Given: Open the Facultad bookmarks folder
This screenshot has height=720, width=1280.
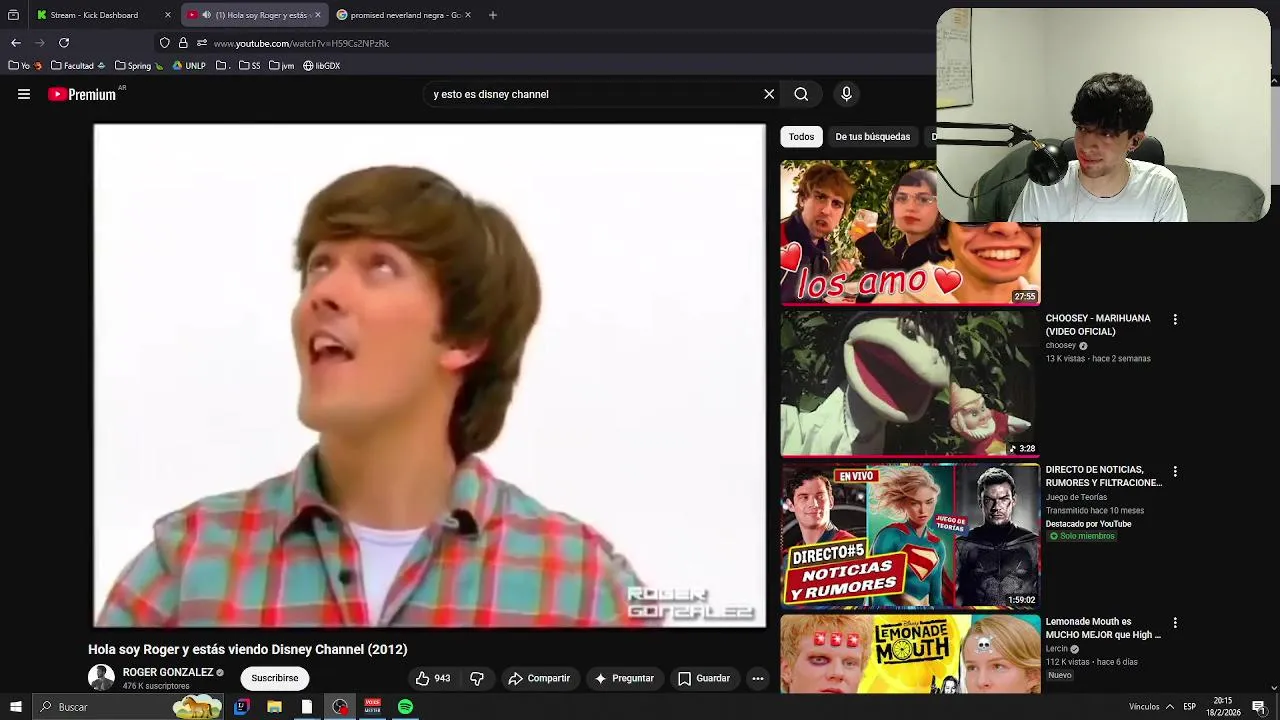Looking at the screenshot, I should [x=78, y=66].
